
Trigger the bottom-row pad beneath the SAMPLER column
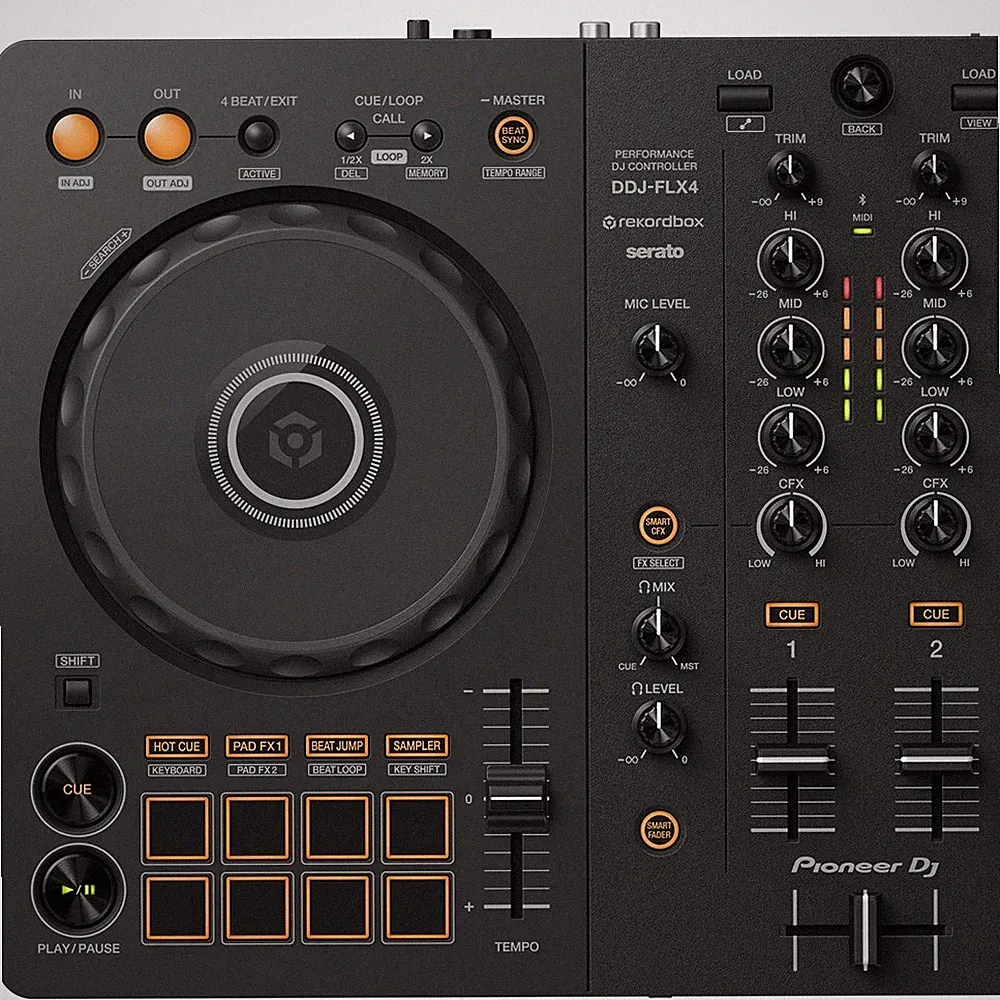pyautogui.click(x=418, y=908)
